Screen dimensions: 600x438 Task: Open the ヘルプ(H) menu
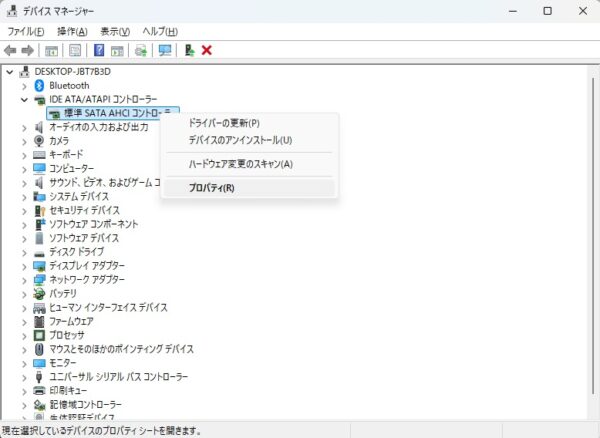point(160,31)
